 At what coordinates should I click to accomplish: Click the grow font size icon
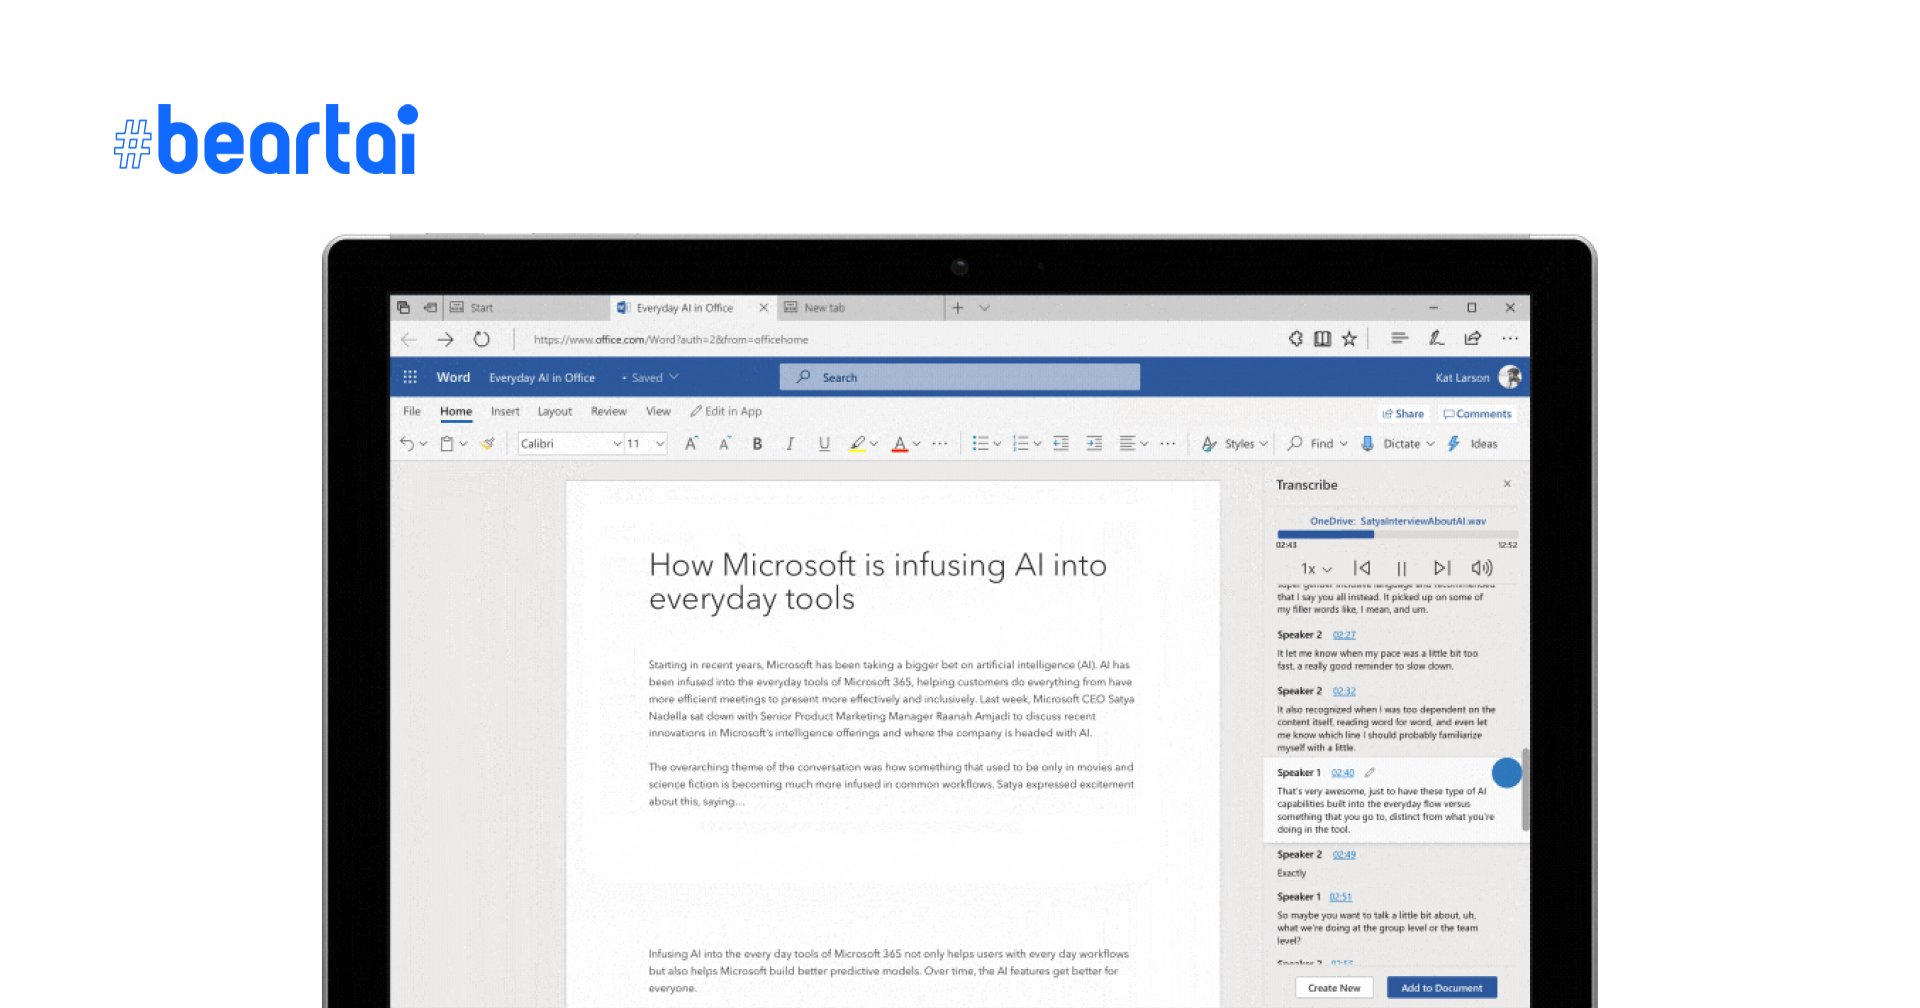[691, 444]
